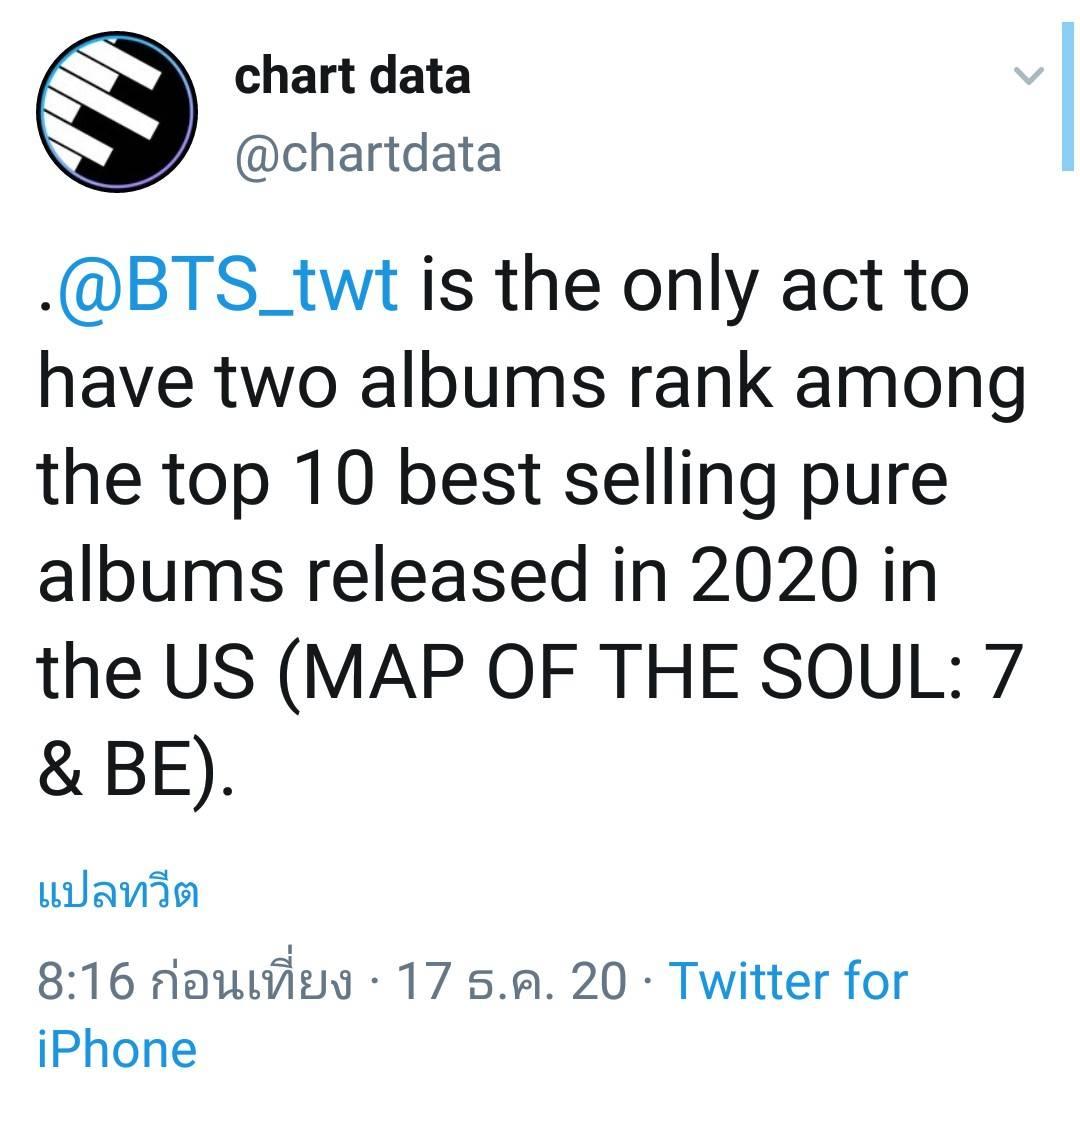Click the แปลทวีต translate link
The image size is (1080, 1124).
coord(118,892)
